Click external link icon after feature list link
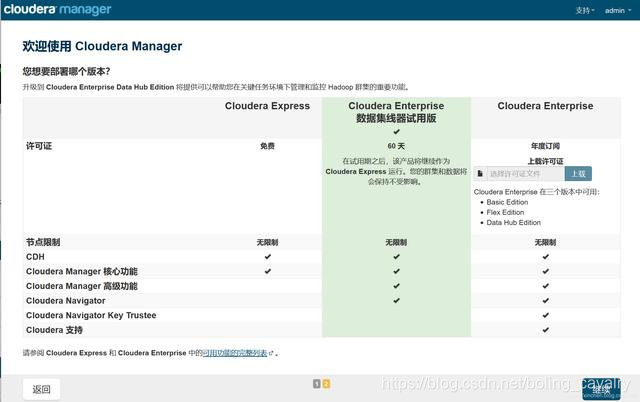 tap(271, 353)
